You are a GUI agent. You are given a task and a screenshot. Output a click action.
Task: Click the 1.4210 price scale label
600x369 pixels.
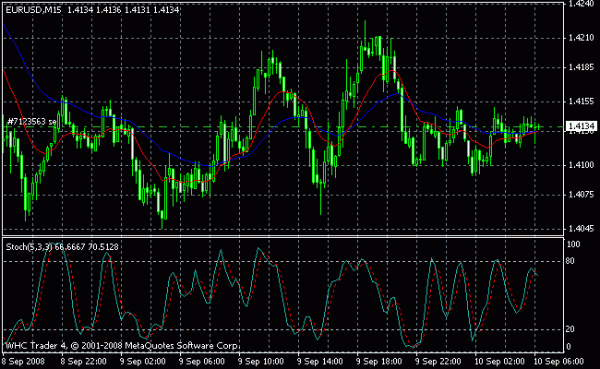click(581, 38)
